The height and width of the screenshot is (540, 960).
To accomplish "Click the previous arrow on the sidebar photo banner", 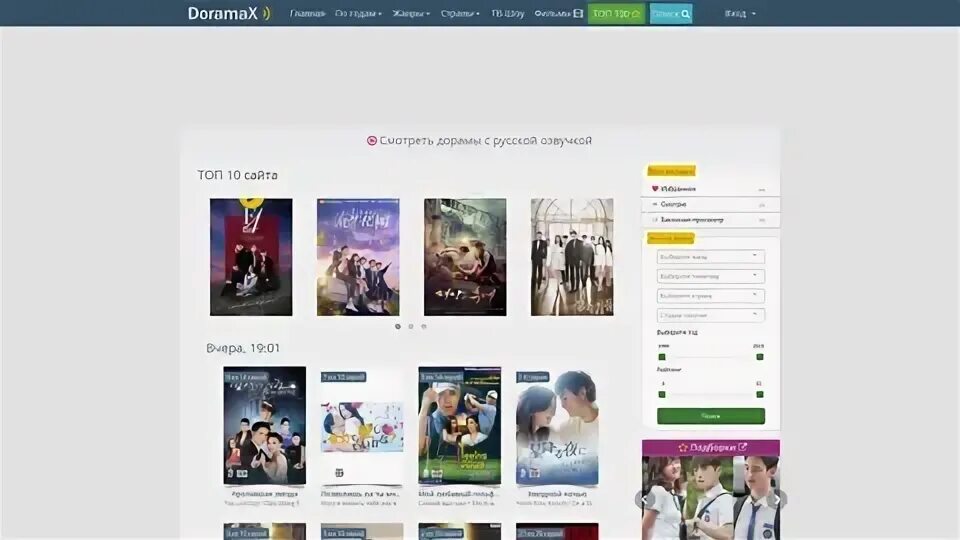I will tap(645, 500).
